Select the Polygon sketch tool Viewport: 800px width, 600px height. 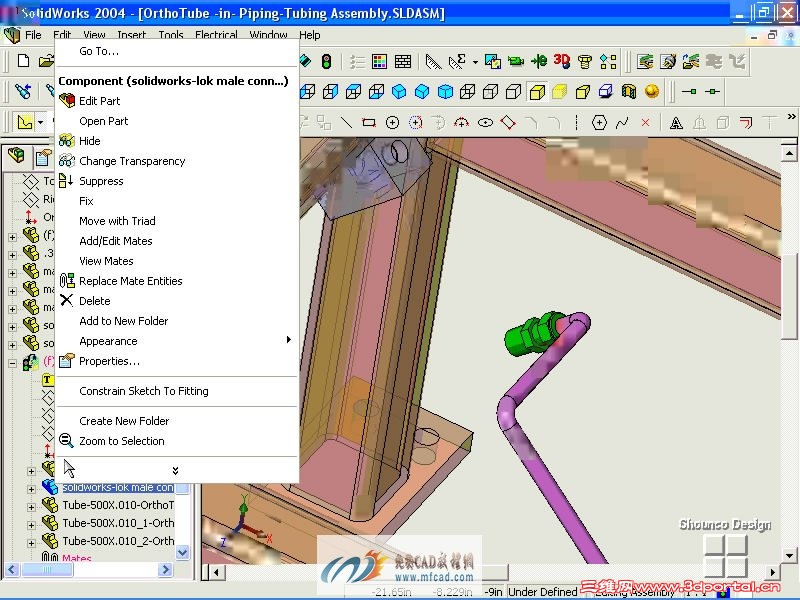tap(599, 122)
